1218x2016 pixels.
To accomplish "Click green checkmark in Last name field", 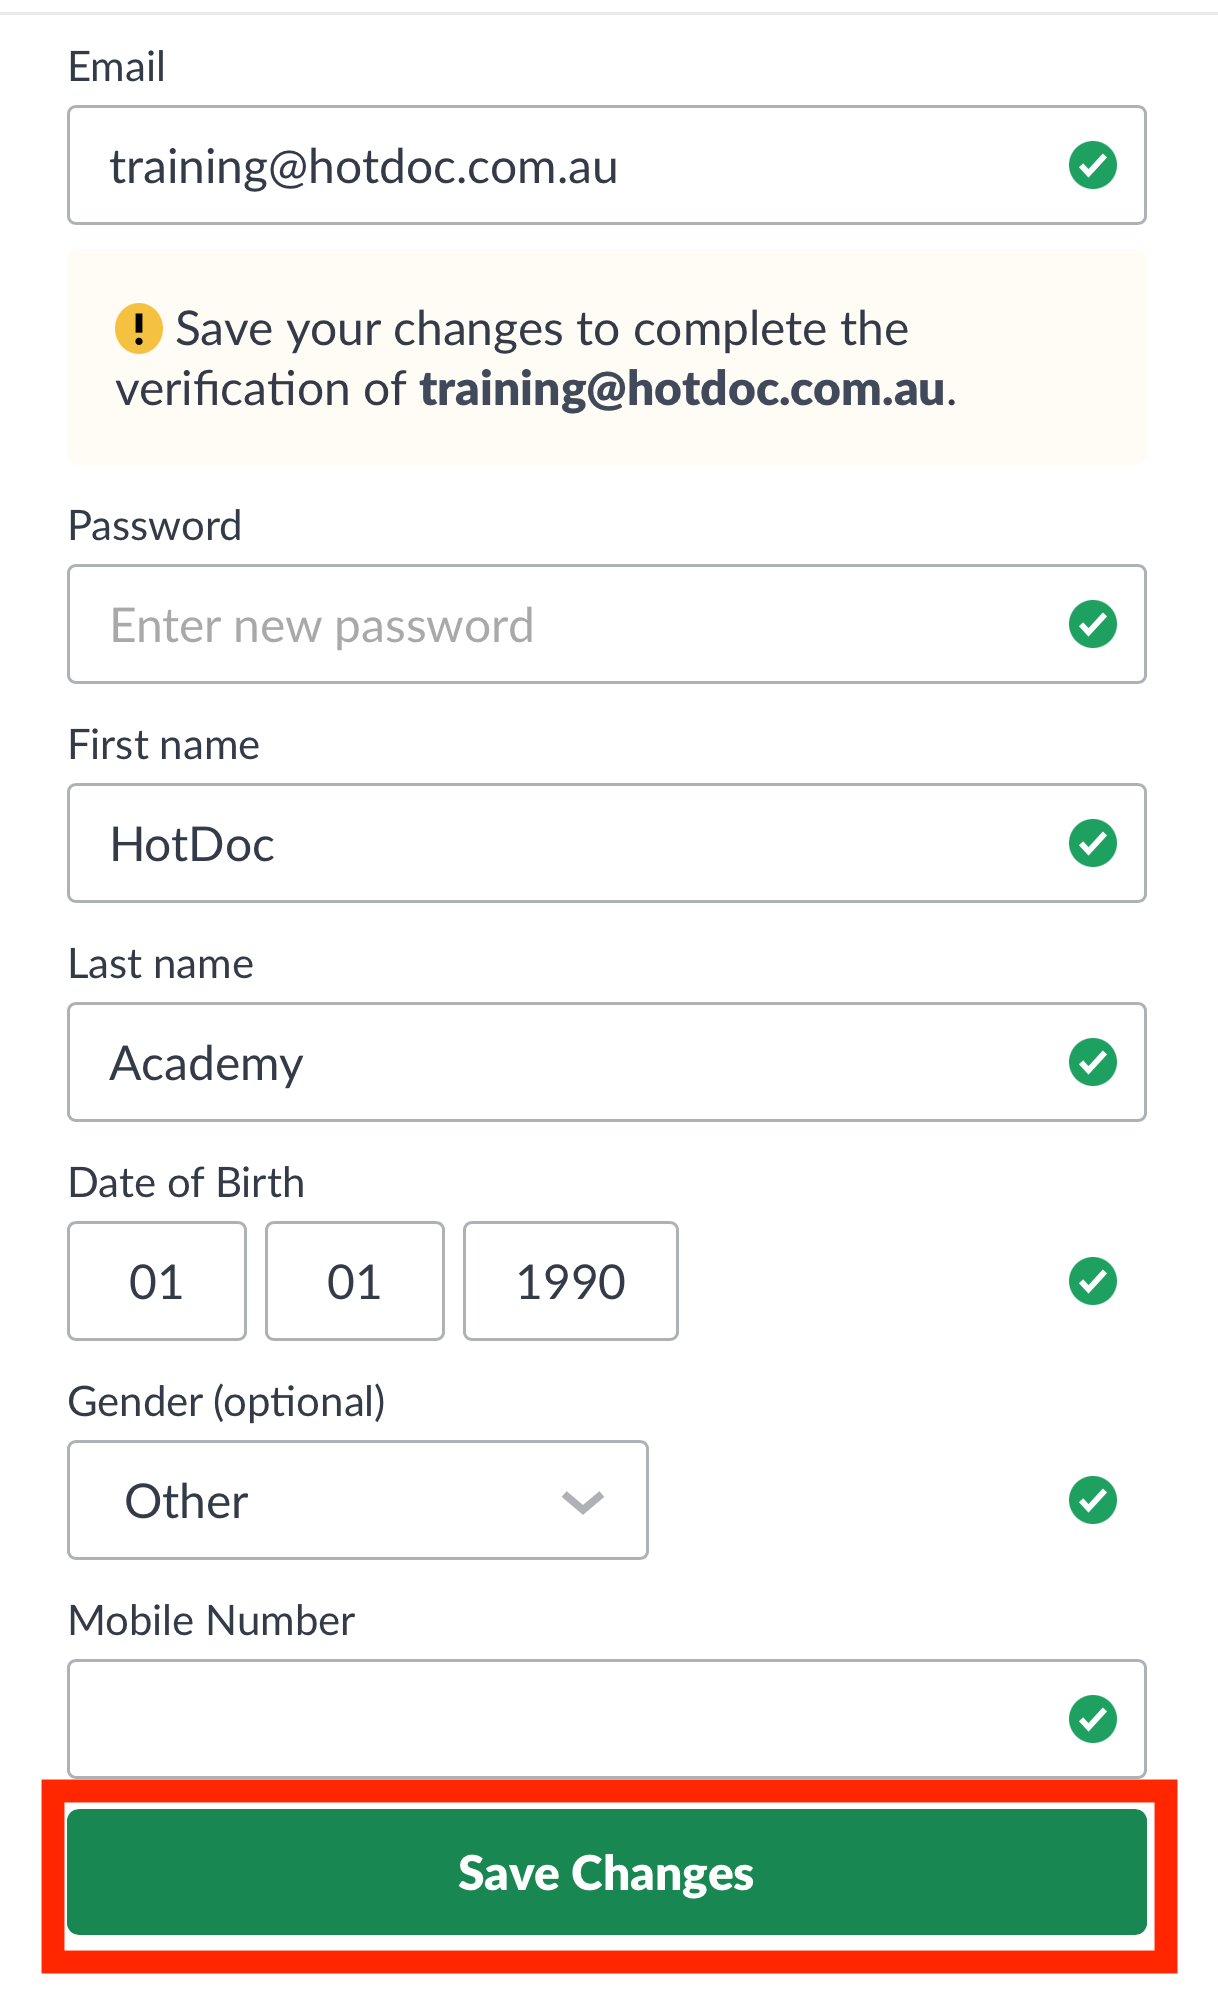I will tap(1093, 1062).
